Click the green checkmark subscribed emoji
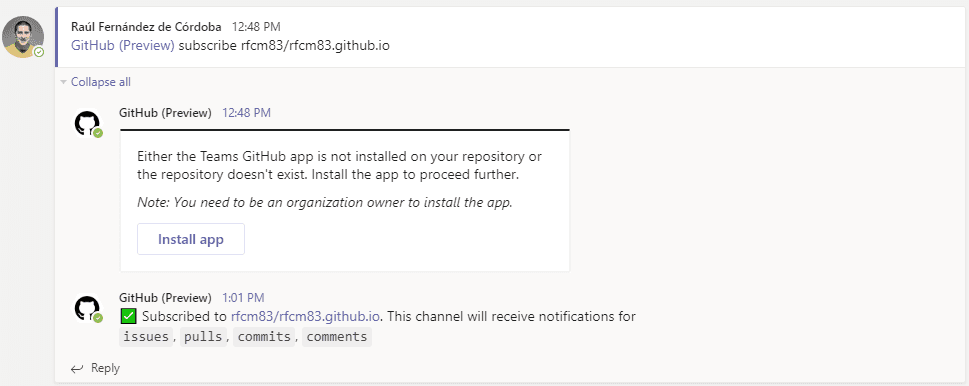The width and height of the screenshot is (969, 386). [128, 317]
